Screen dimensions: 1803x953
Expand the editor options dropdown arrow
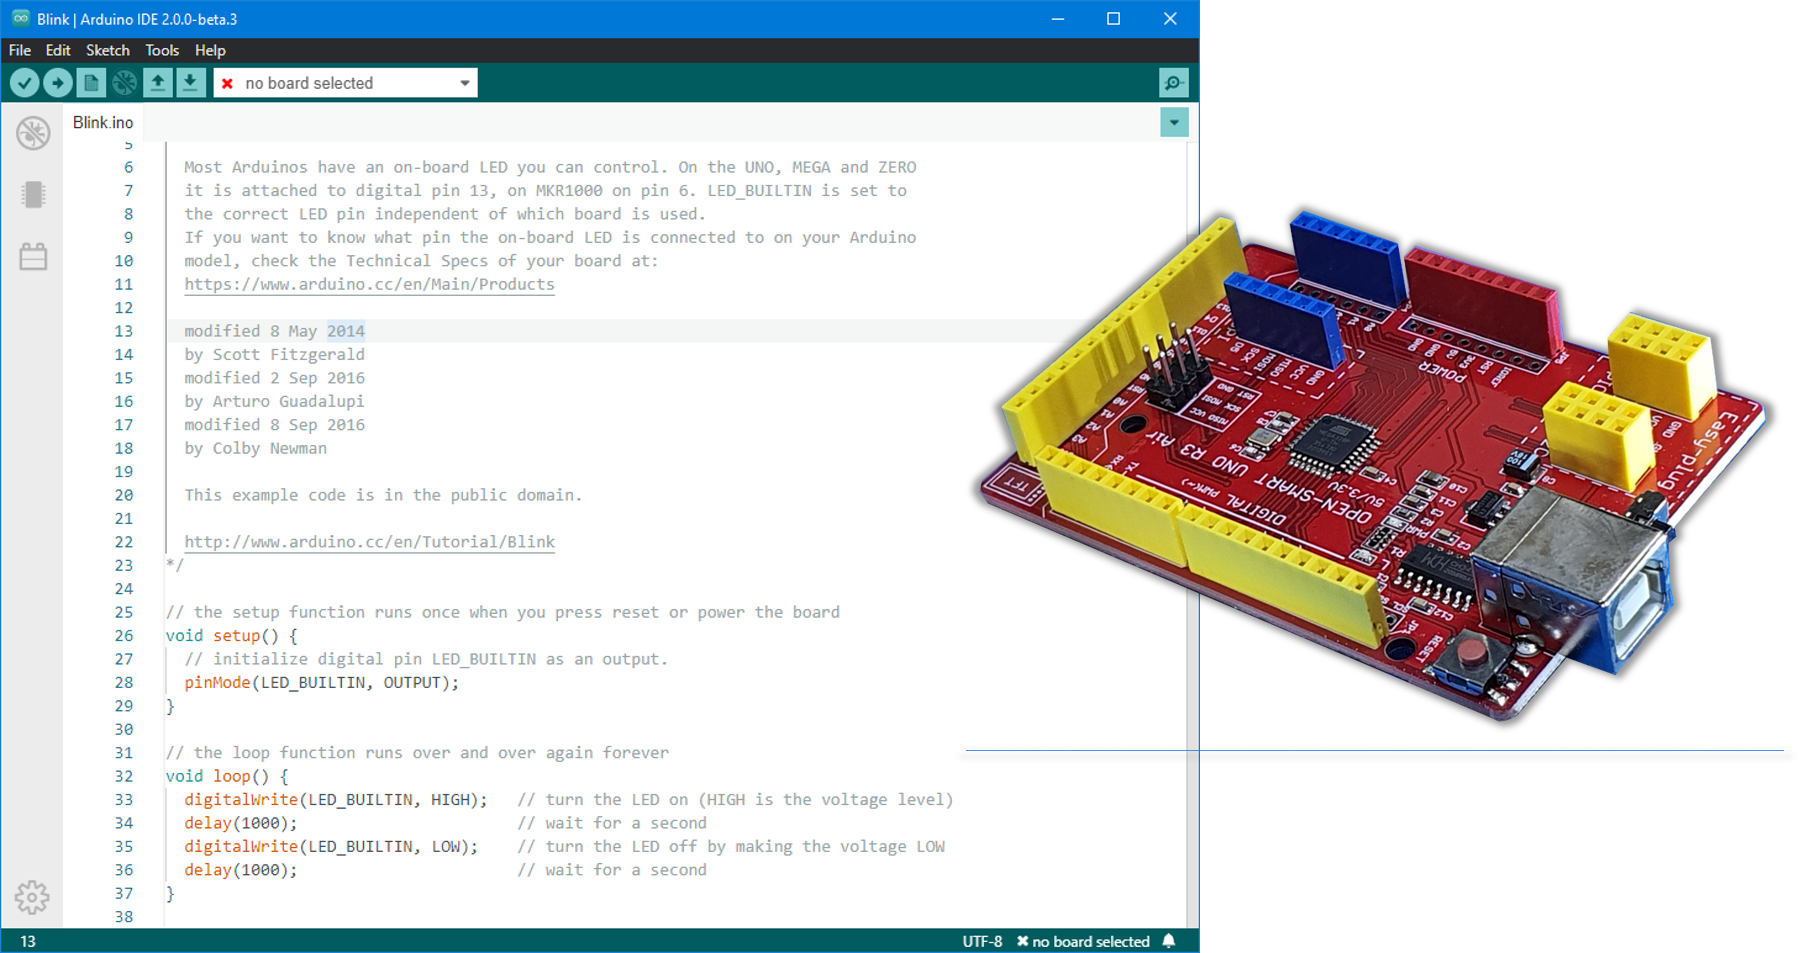(1173, 122)
